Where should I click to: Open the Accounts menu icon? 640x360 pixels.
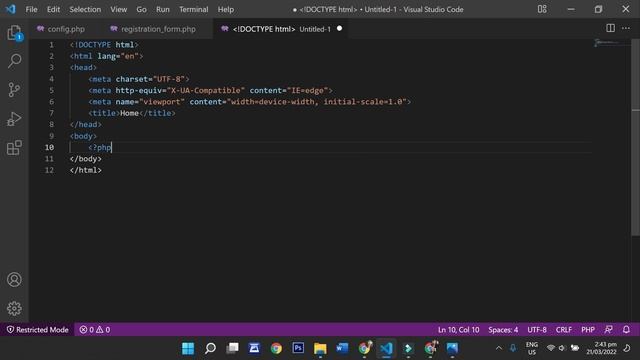[x=14, y=280]
